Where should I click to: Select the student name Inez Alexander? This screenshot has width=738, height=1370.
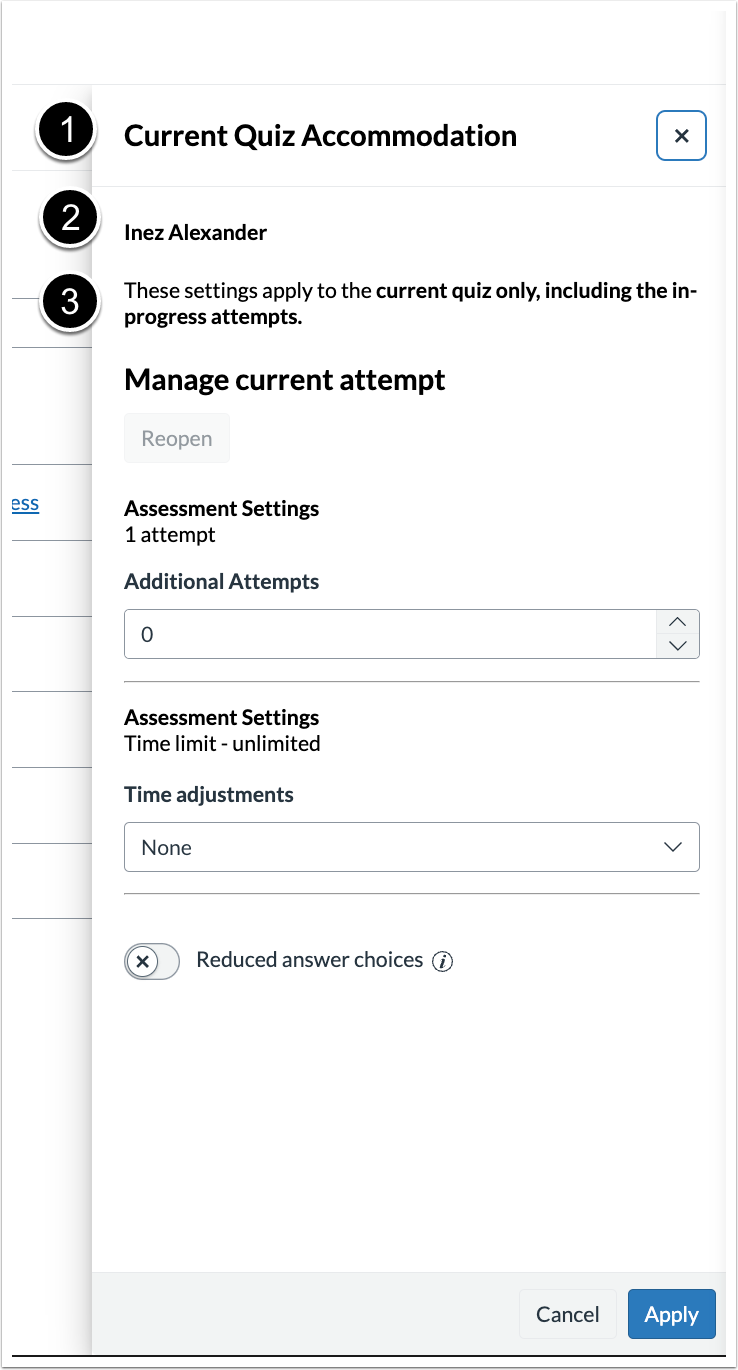tap(196, 233)
